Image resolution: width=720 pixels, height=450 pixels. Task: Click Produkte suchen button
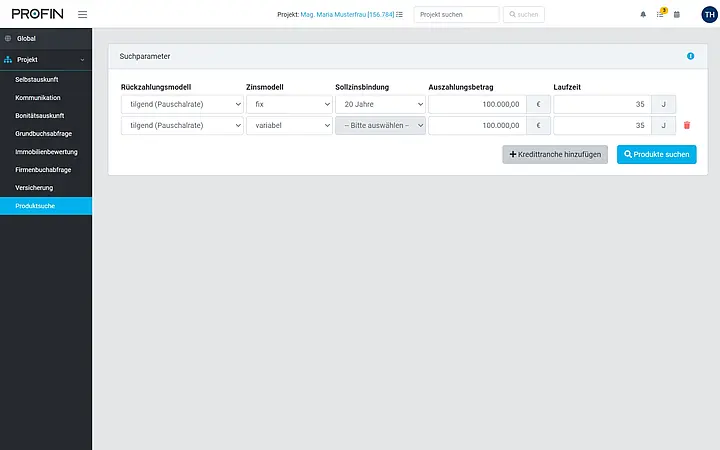(x=656, y=154)
